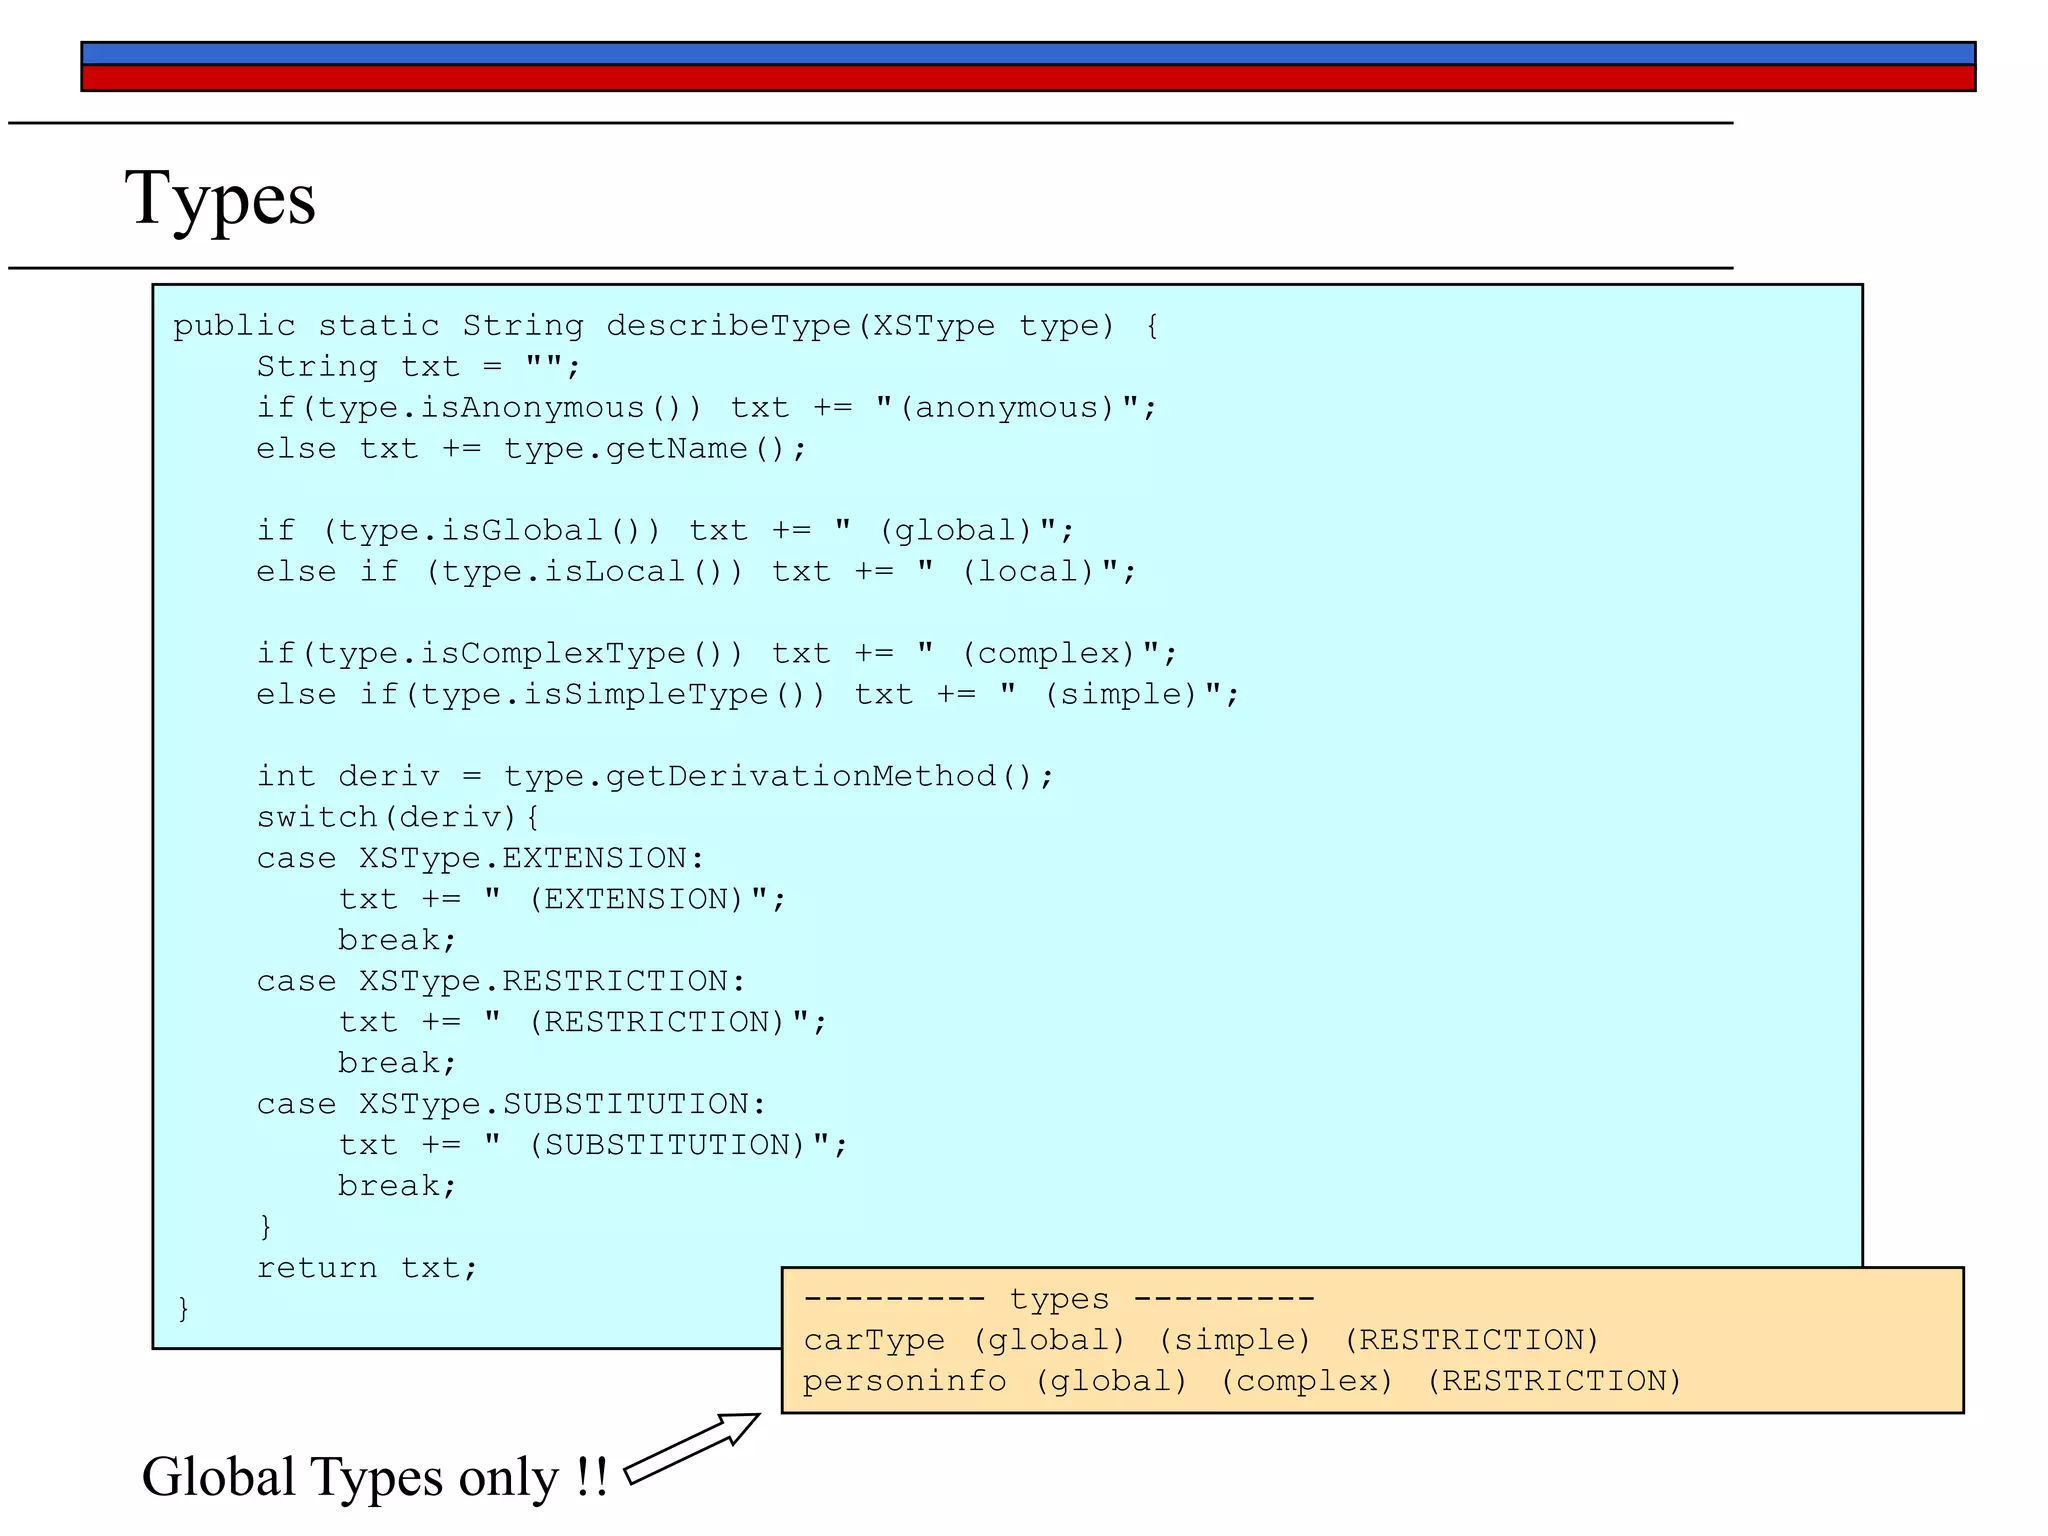Click the 'if(type.isComplexType())' code line
Viewport: 2048px width, 1536px height.
pos(717,654)
